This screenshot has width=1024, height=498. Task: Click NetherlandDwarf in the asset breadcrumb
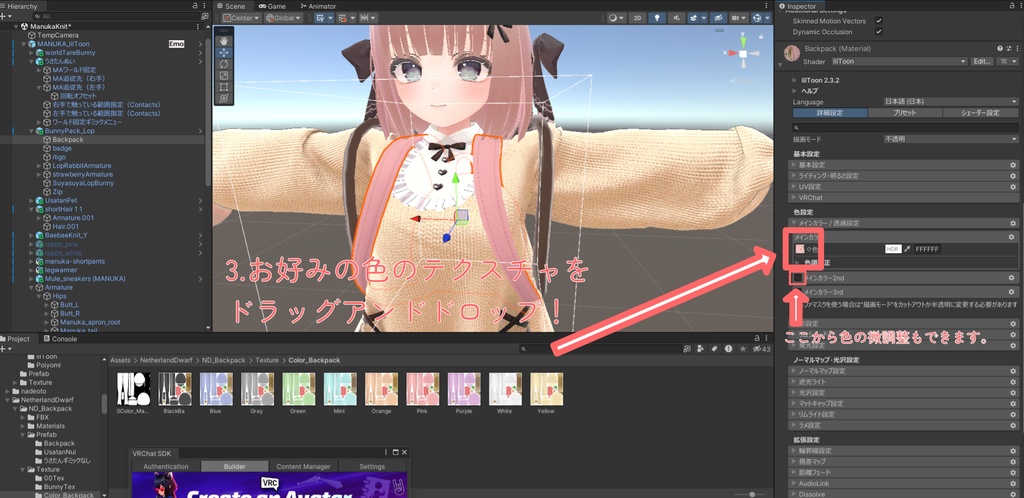(x=166, y=360)
